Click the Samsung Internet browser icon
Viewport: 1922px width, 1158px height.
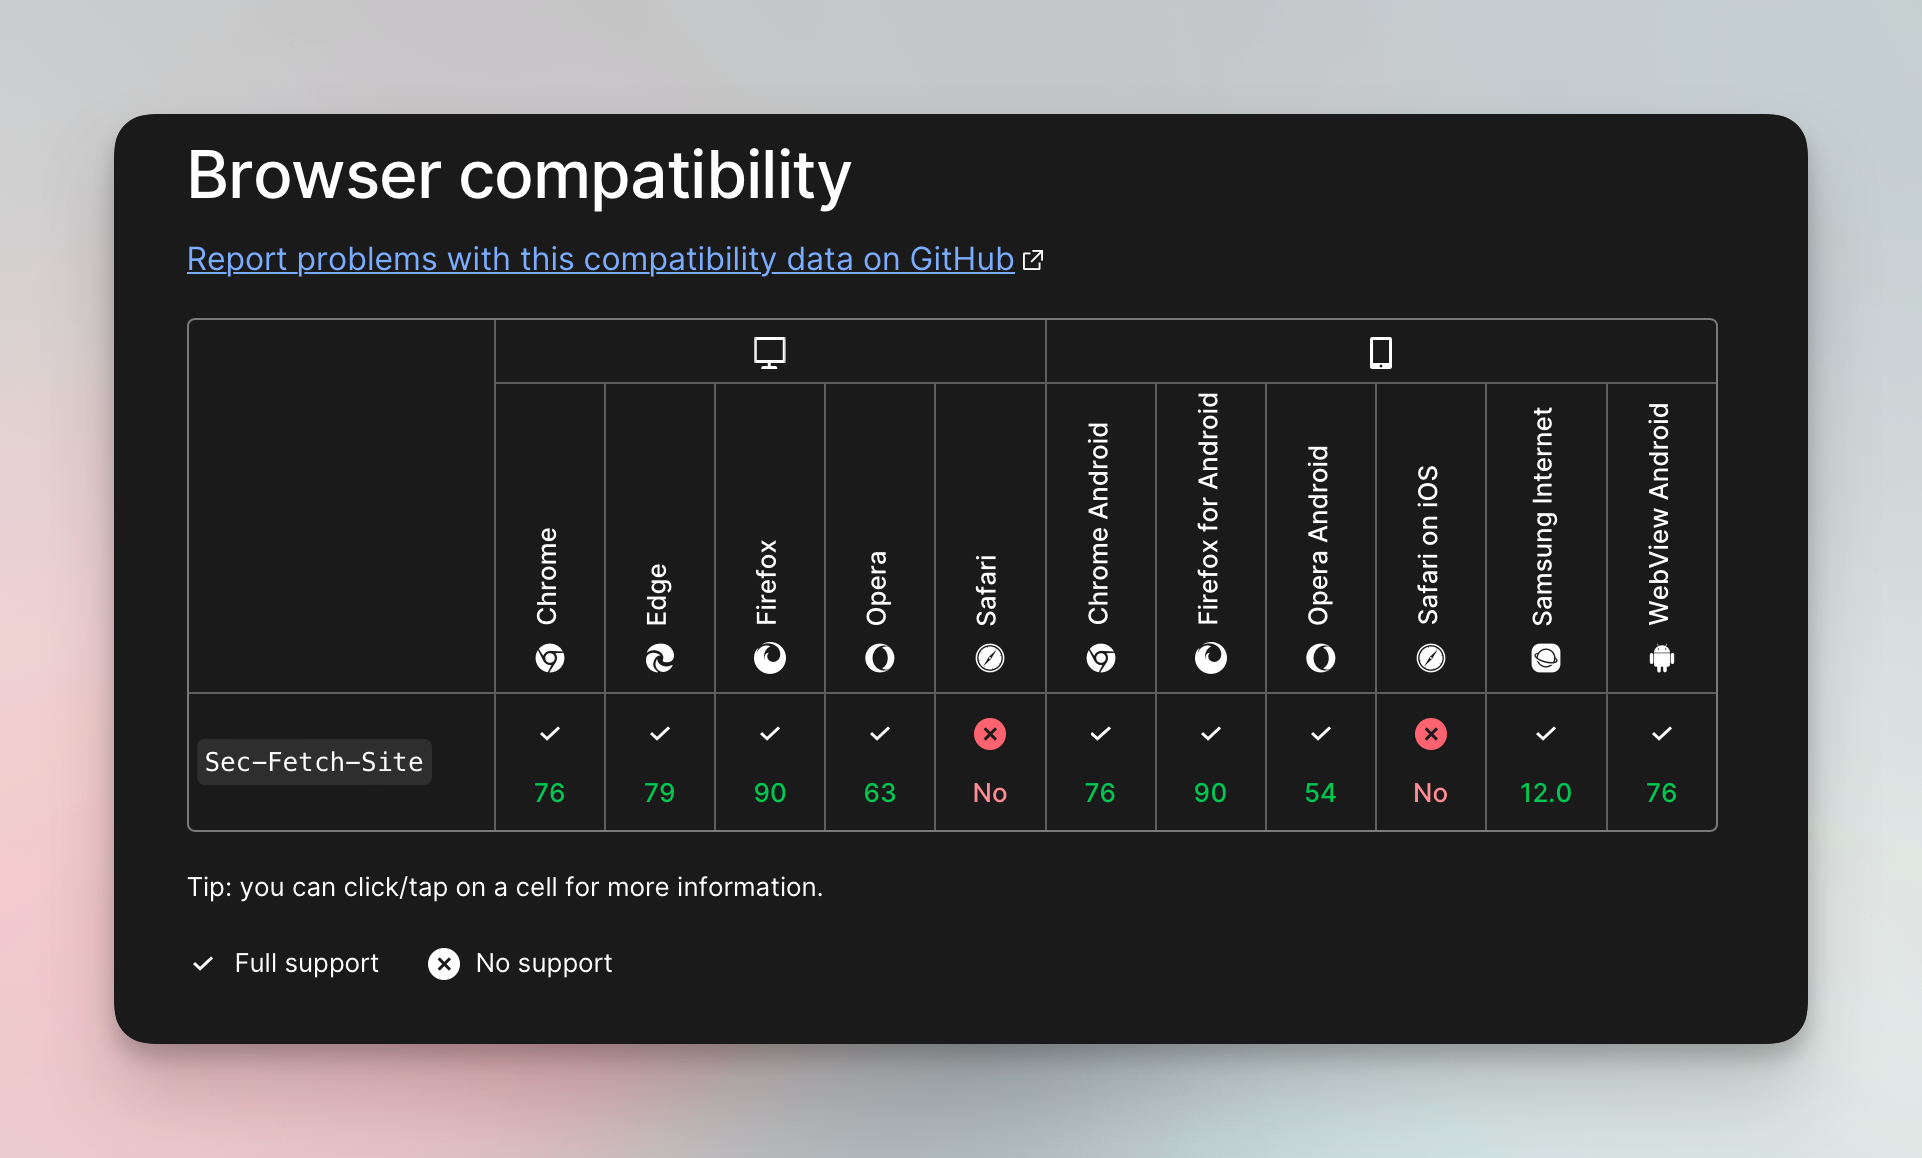(x=1545, y=658)
